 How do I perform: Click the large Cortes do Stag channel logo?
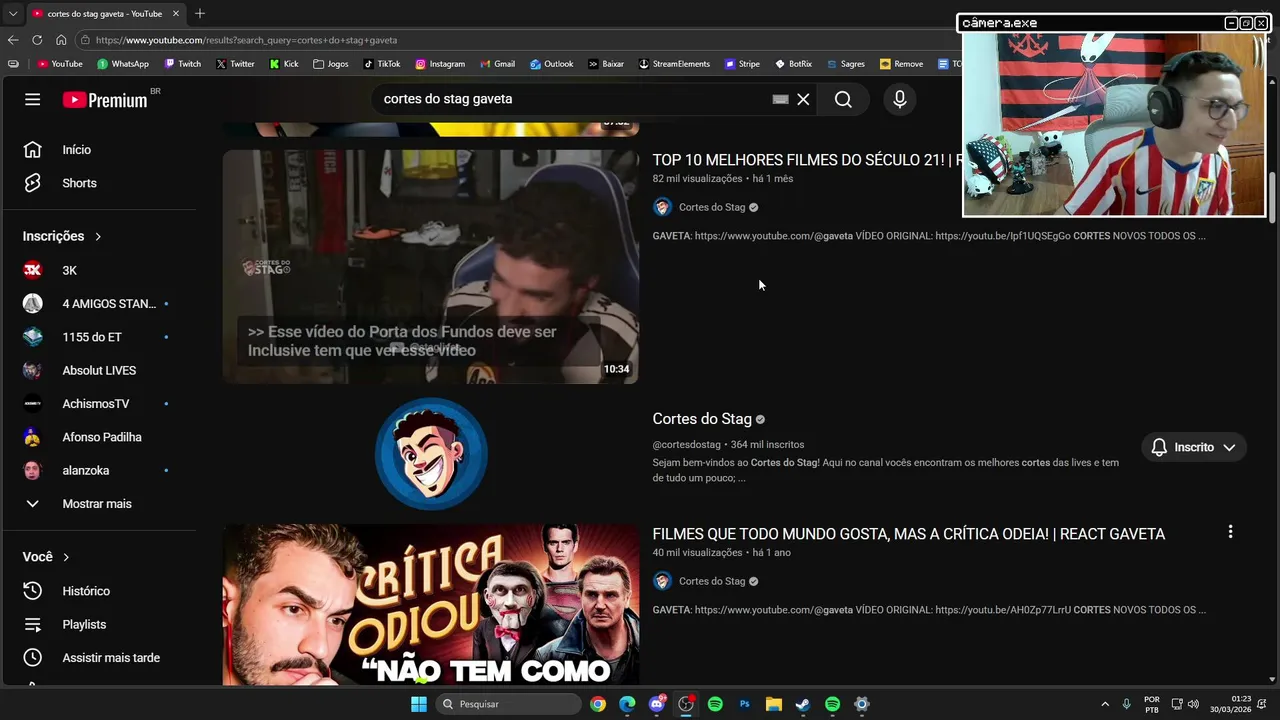[431, 454]
